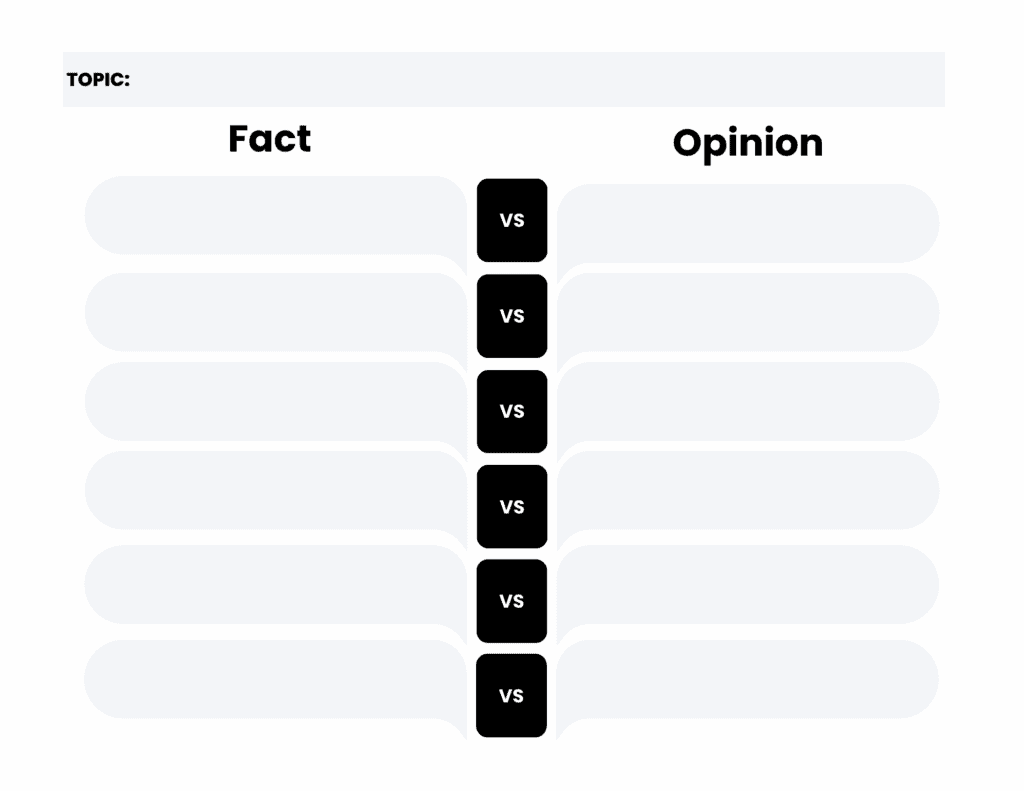Click the second Fact text box
Viewport: 1024px width, 791px height.
(x=275, y=312)
